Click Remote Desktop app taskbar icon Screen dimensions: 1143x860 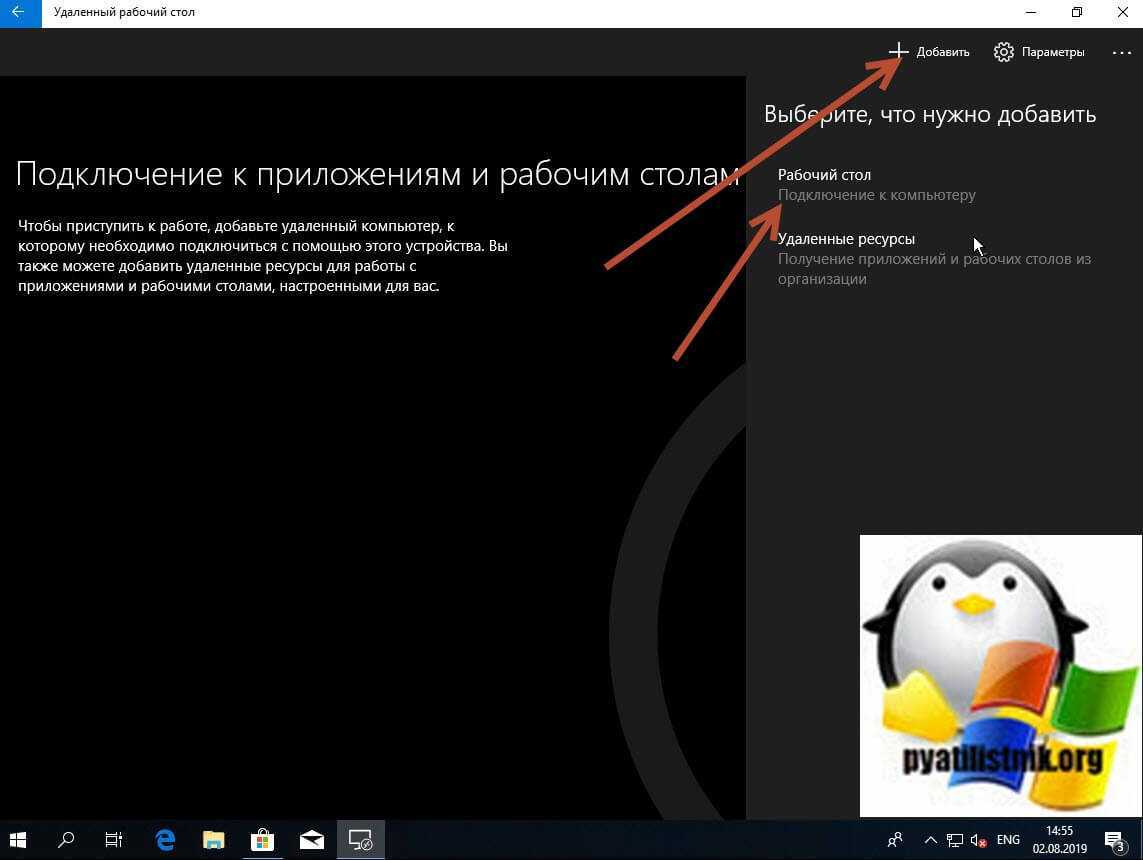click(360, 840)
